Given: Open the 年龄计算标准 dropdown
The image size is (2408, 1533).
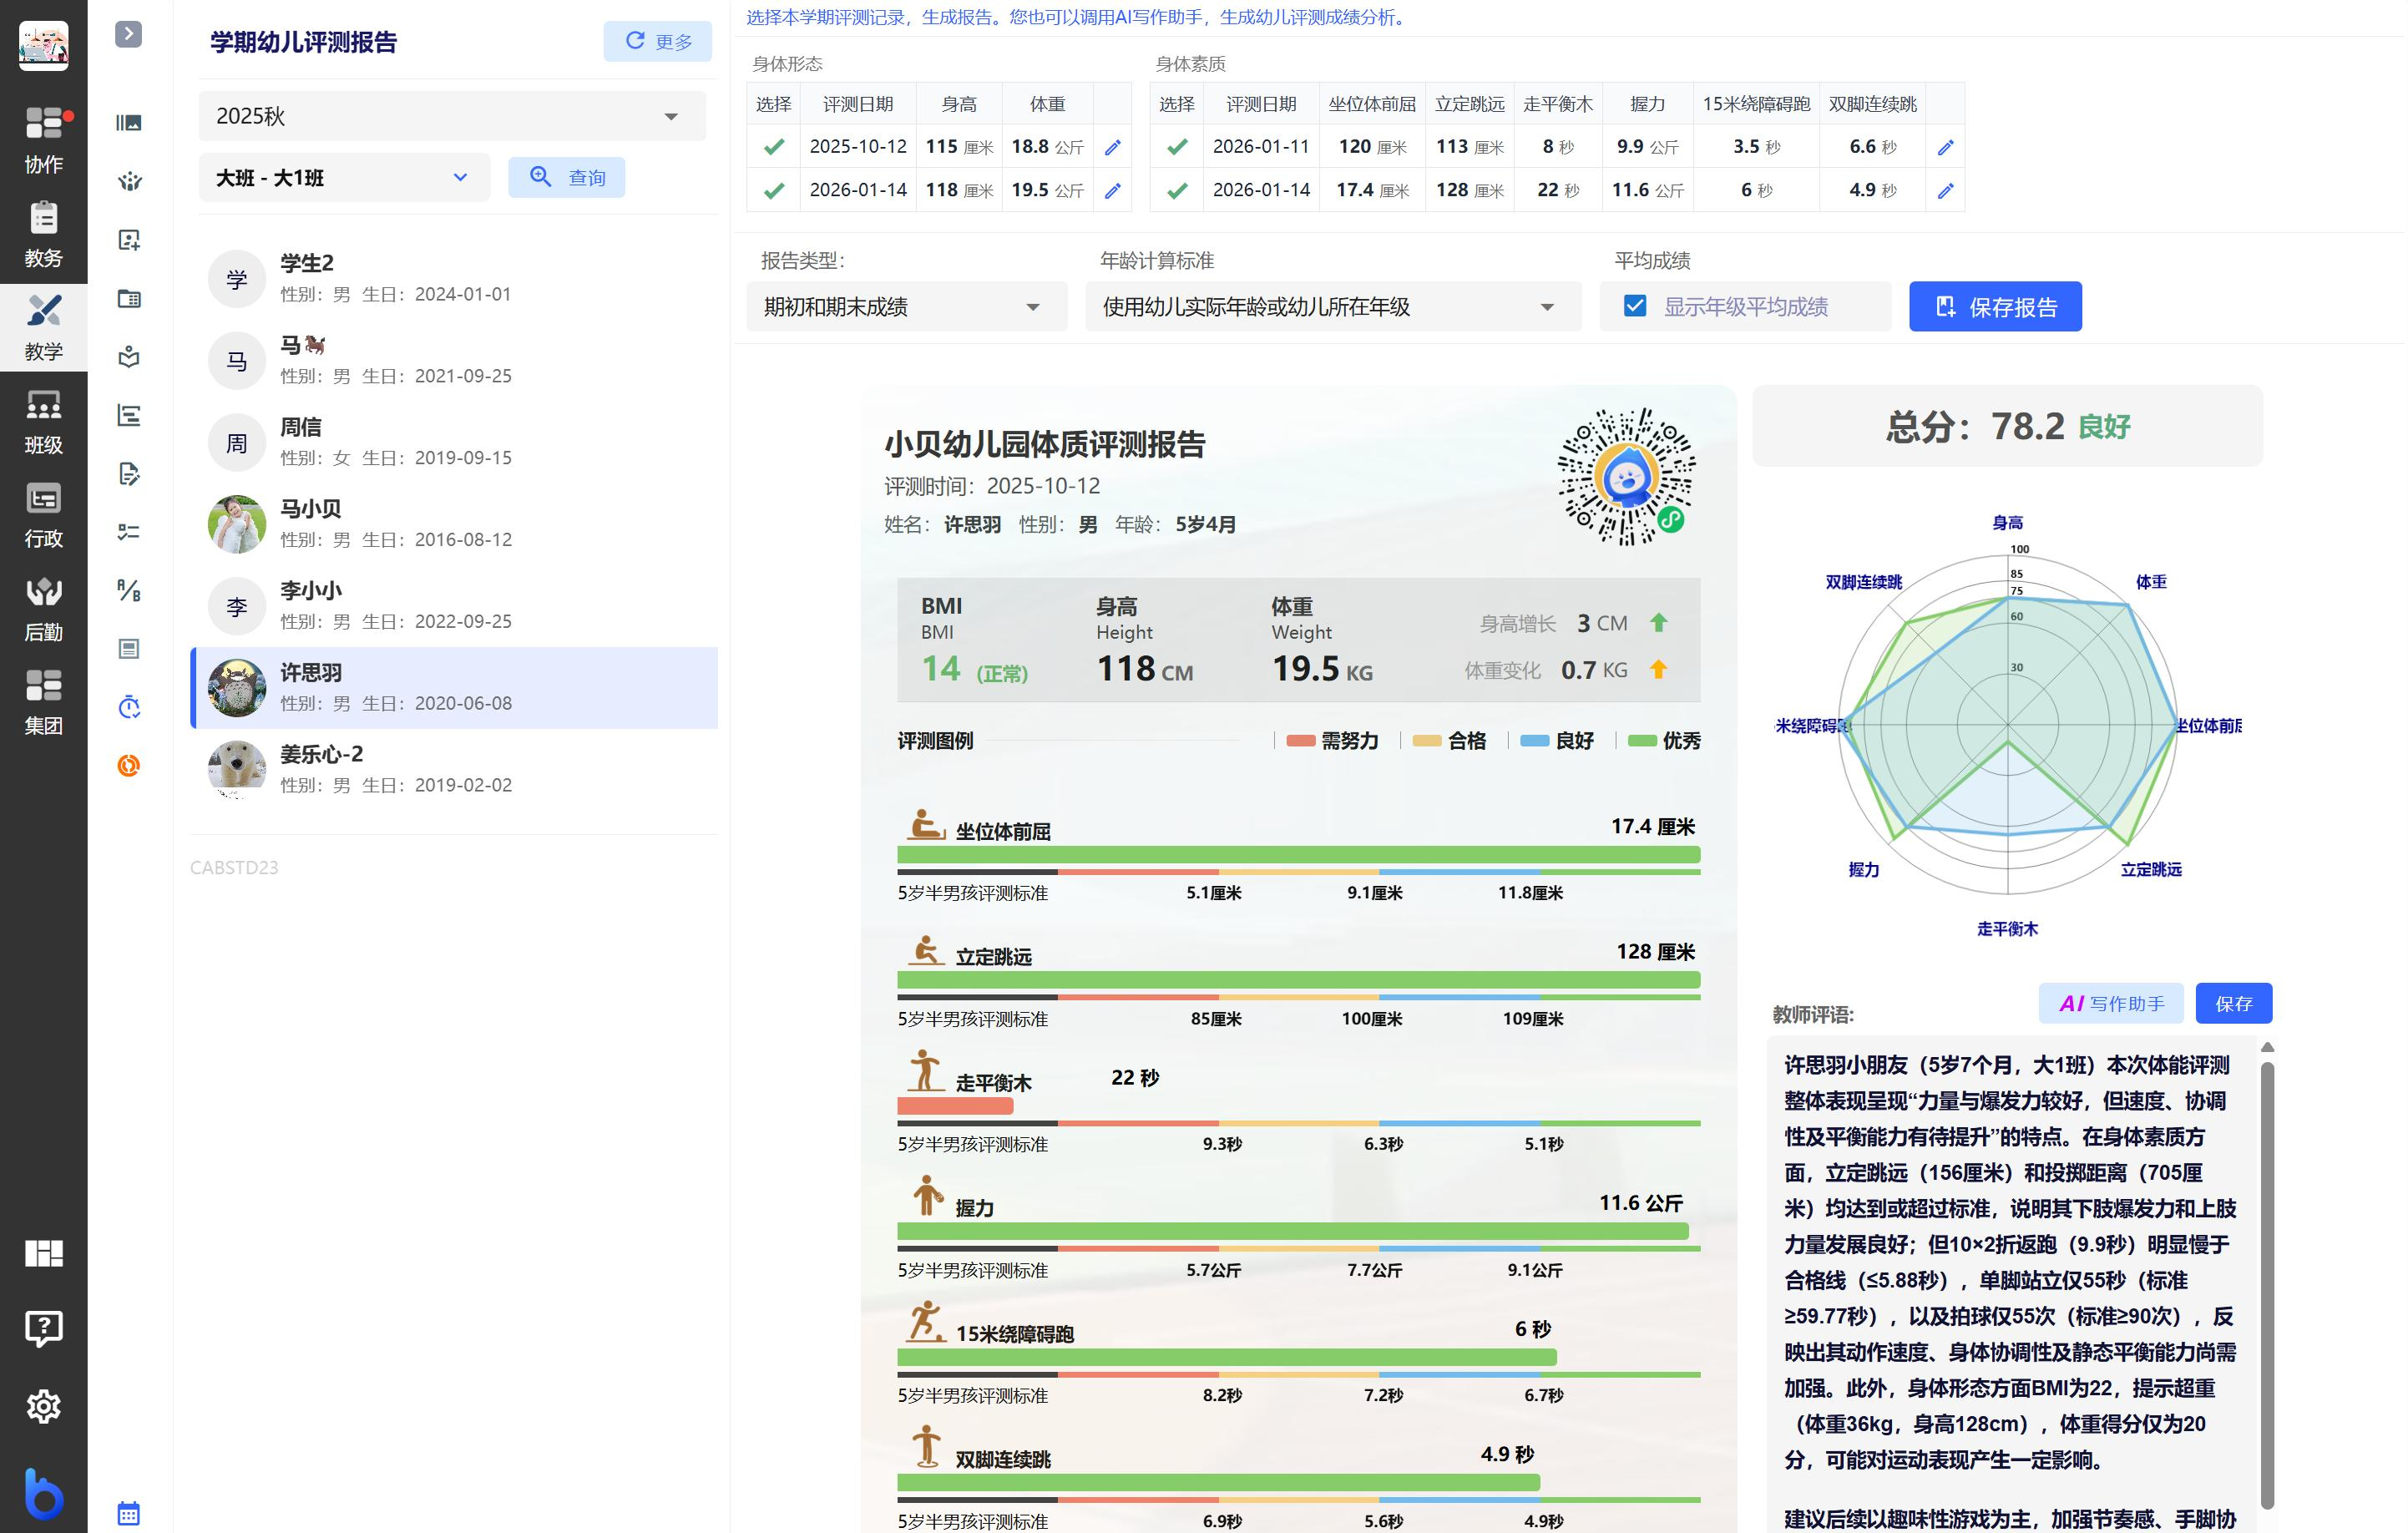Looking at the screenshot, I should [x=1333, y=307].
